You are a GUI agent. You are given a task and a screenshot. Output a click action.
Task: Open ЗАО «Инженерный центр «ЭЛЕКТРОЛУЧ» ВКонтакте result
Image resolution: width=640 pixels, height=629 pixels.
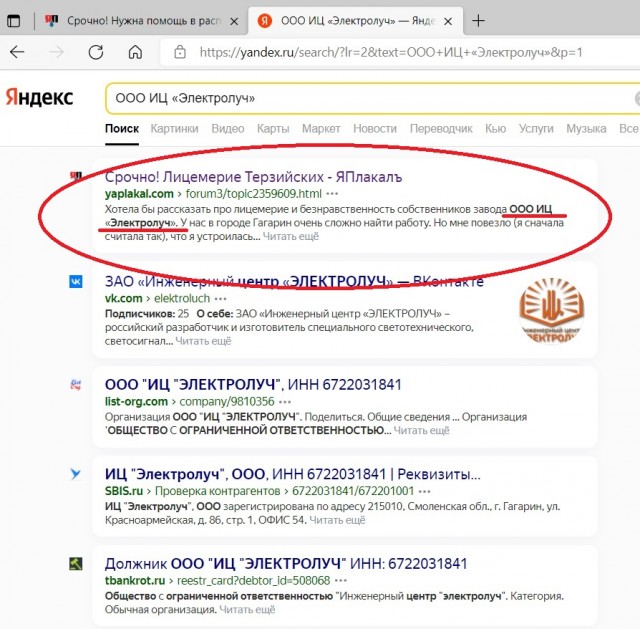294,281
